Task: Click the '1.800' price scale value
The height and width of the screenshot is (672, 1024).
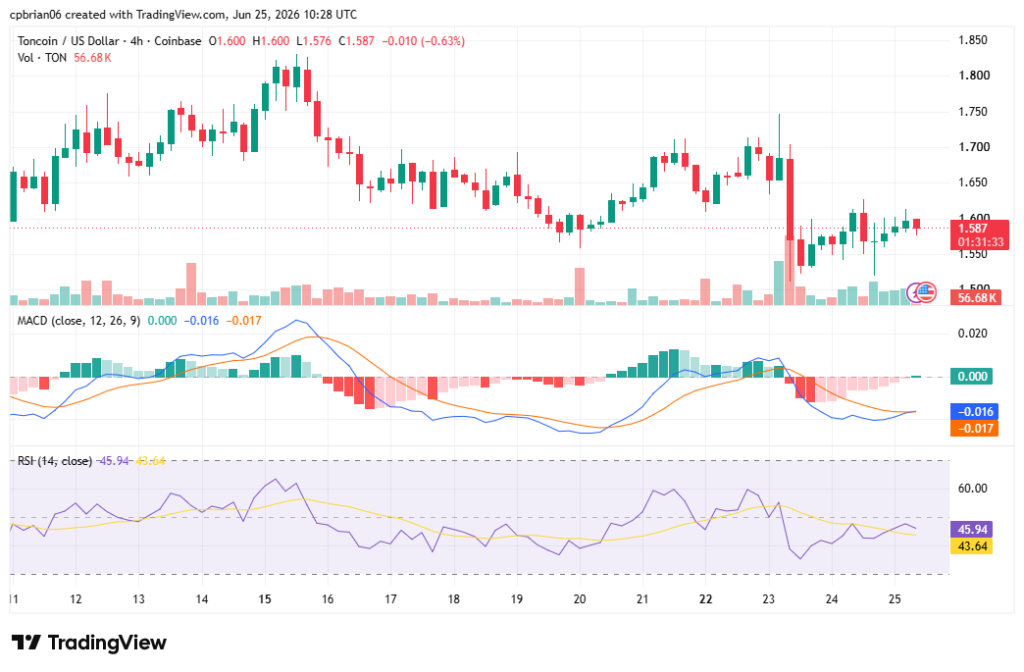Action: pos(974,76)
